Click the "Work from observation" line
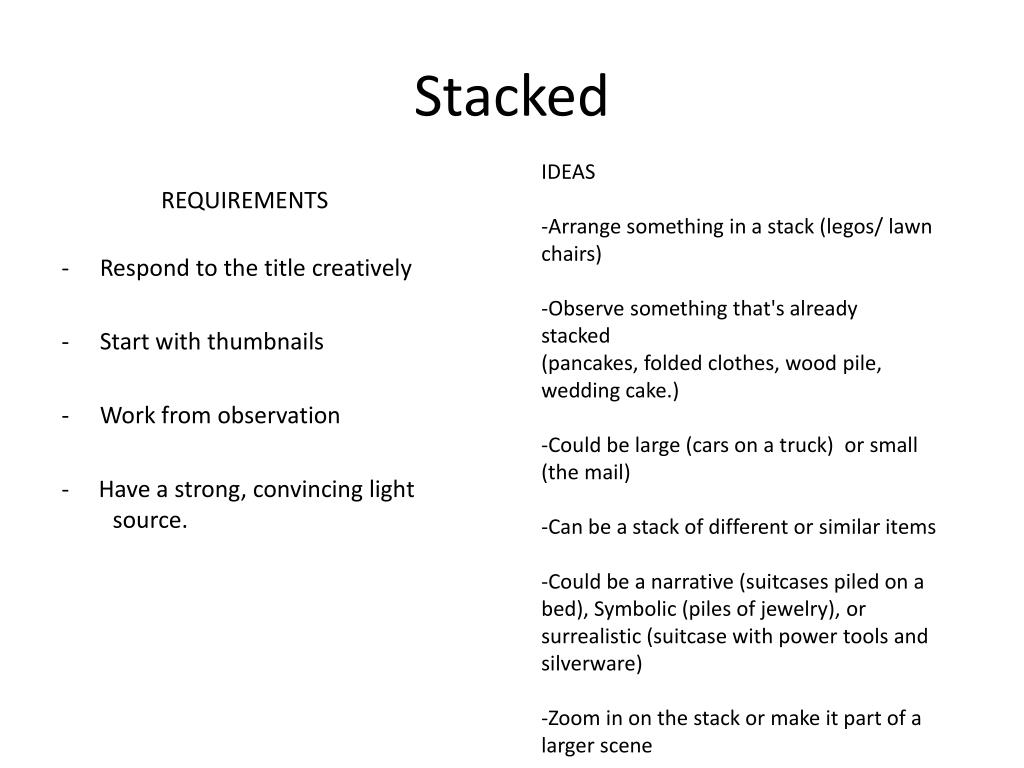The height and width of the screenshot is (768, 1024). coord(220,415)
